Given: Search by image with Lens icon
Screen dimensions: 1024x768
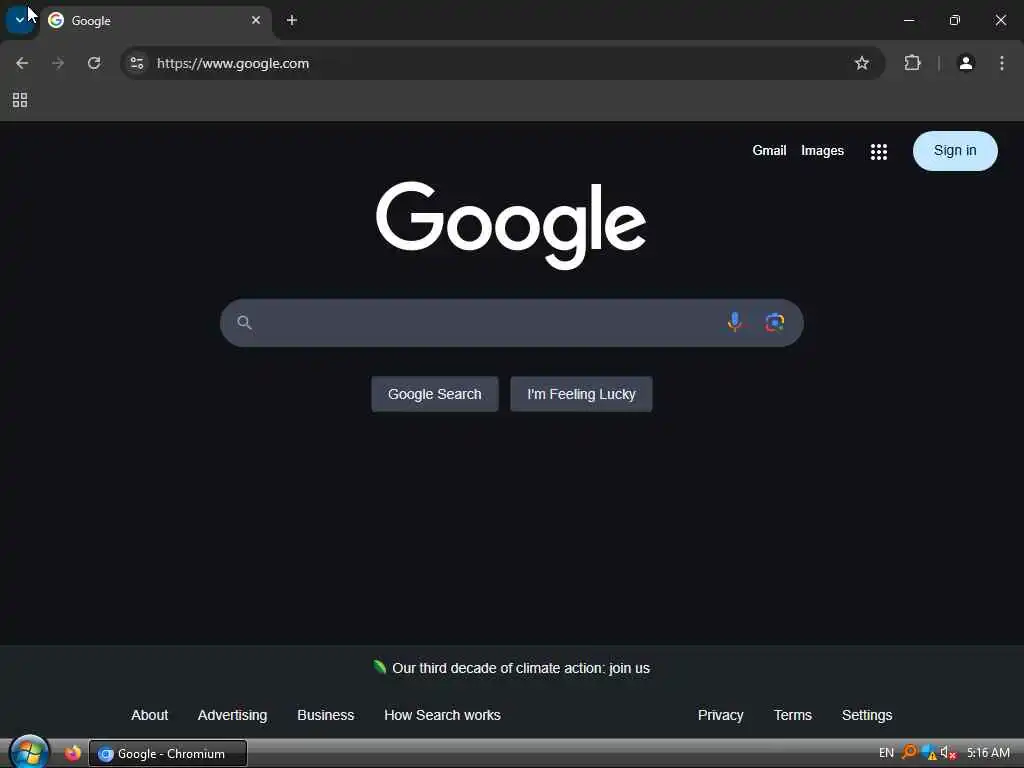Looking at the screenshot, I should (x=775, y=323).
